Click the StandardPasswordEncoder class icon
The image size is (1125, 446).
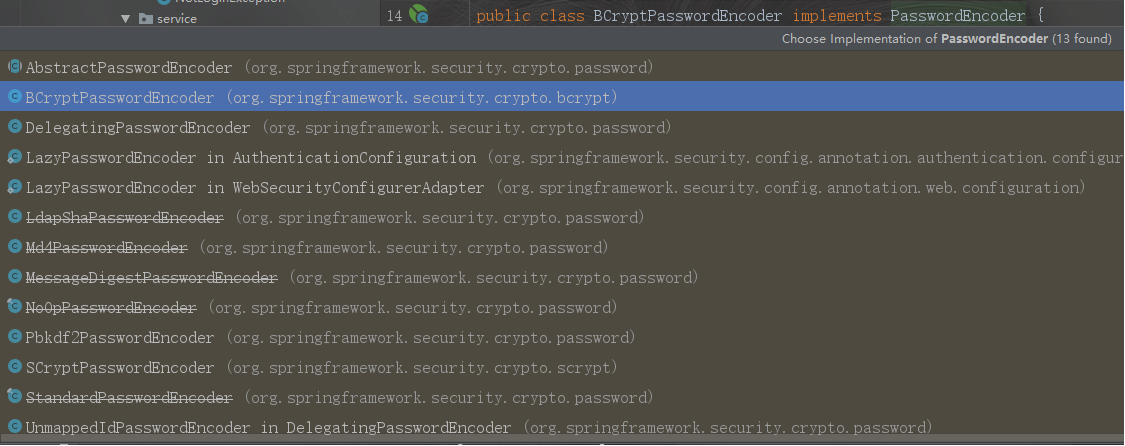click(x=15, y=397)
